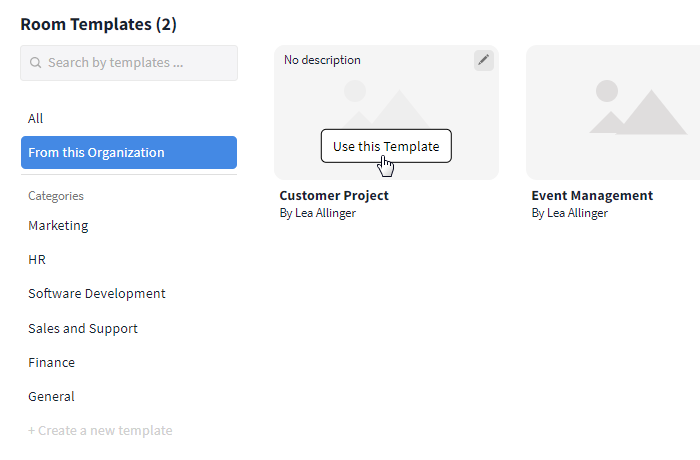Click Create a new template
This screenshot has height=460, width=700.
(100, 430)
